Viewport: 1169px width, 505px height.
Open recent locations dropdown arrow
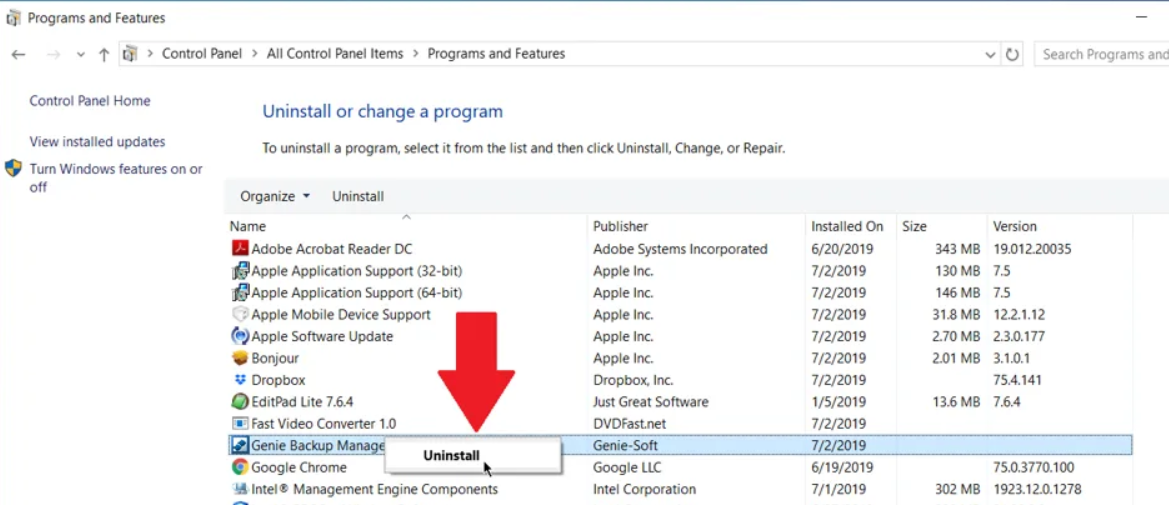point(81,54)
